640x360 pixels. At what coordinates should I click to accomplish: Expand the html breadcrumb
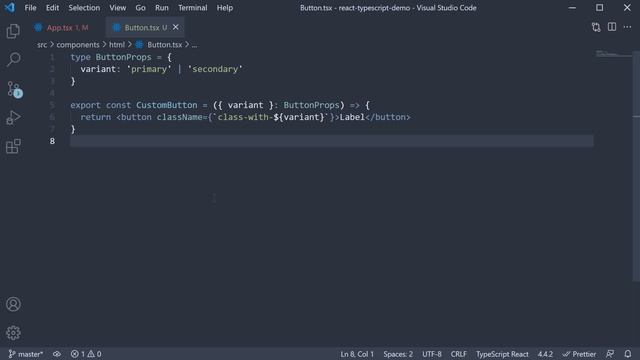117,45
